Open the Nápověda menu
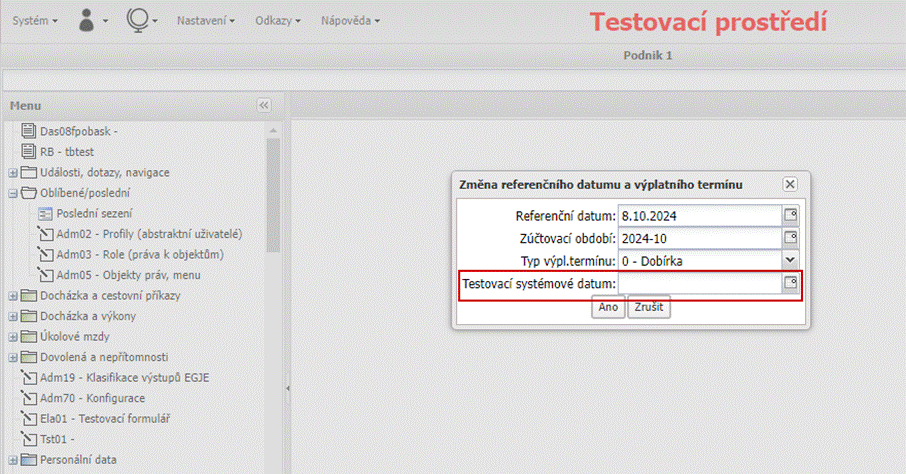This screenshot has height=474, width=906. pos(350,20)
